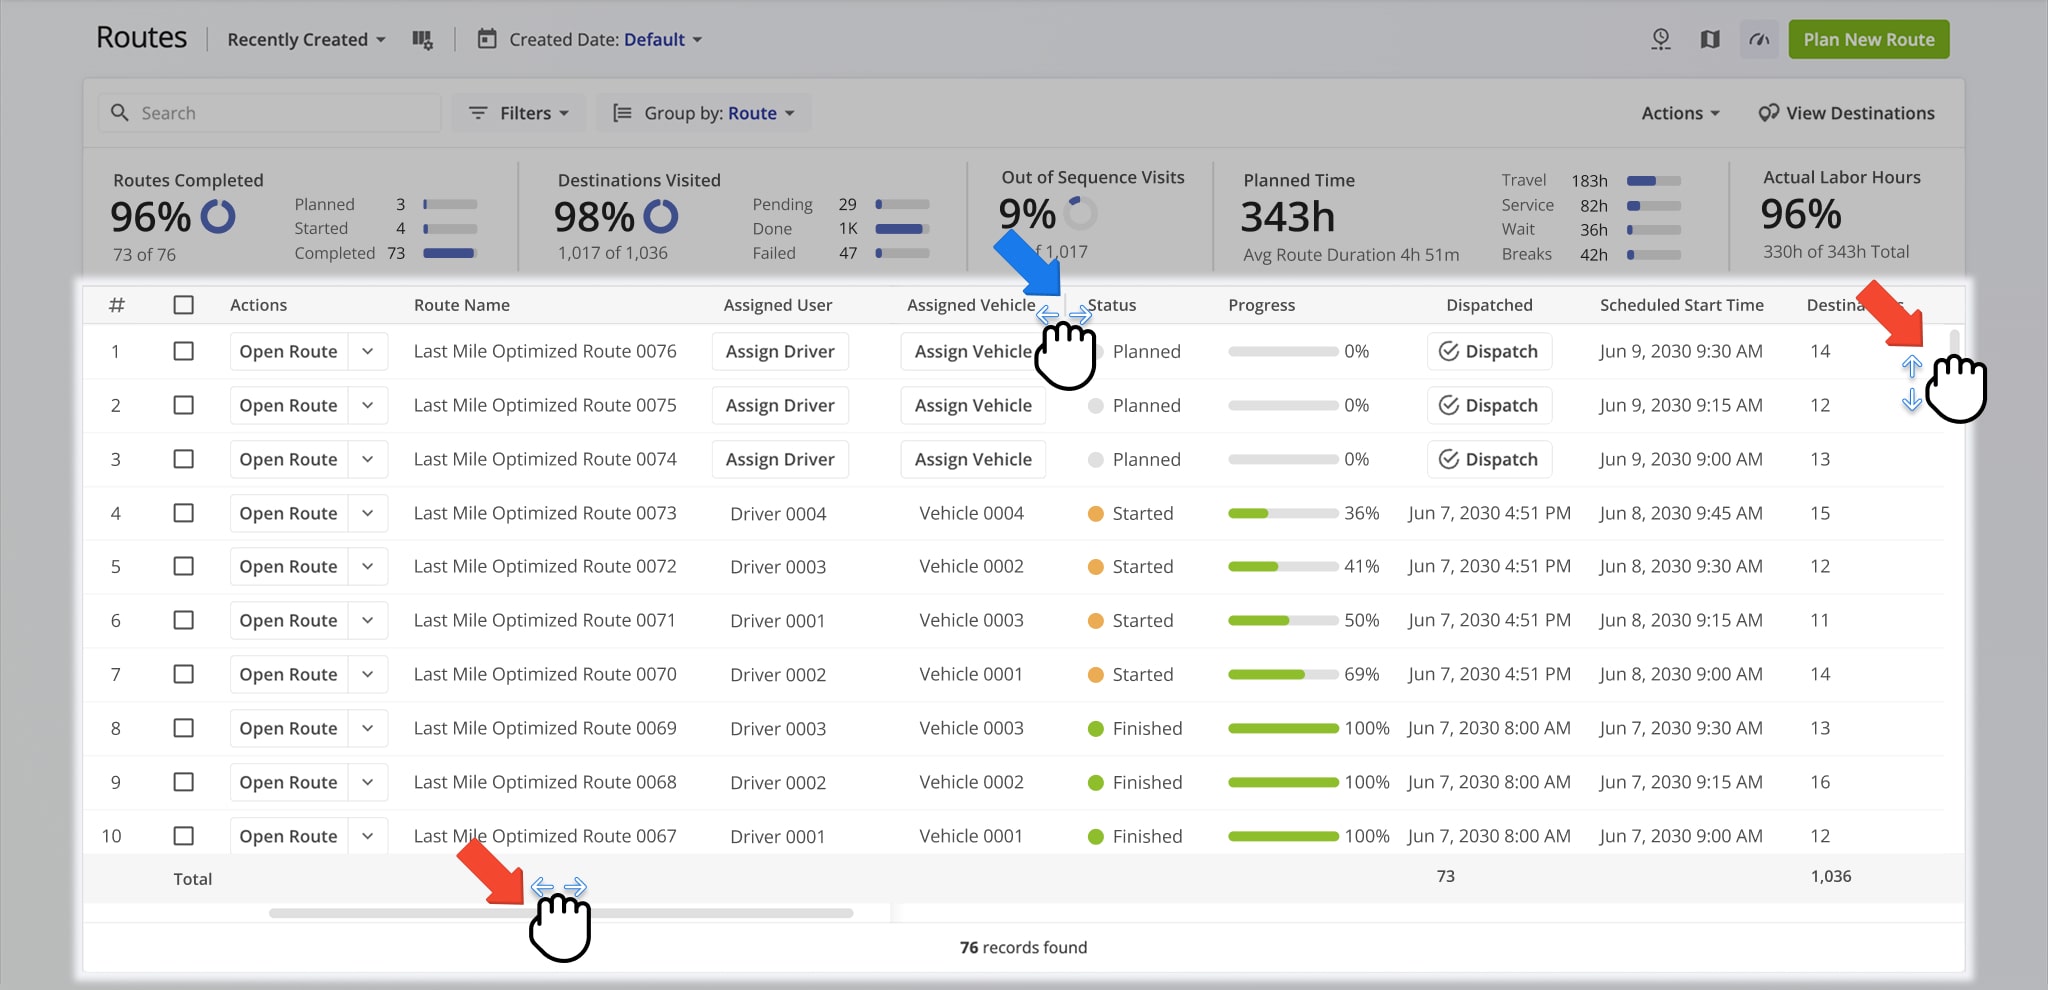The image size is (2048, 990).
Task: Assign Driver to Route 0074
Action: coord(780,459)
